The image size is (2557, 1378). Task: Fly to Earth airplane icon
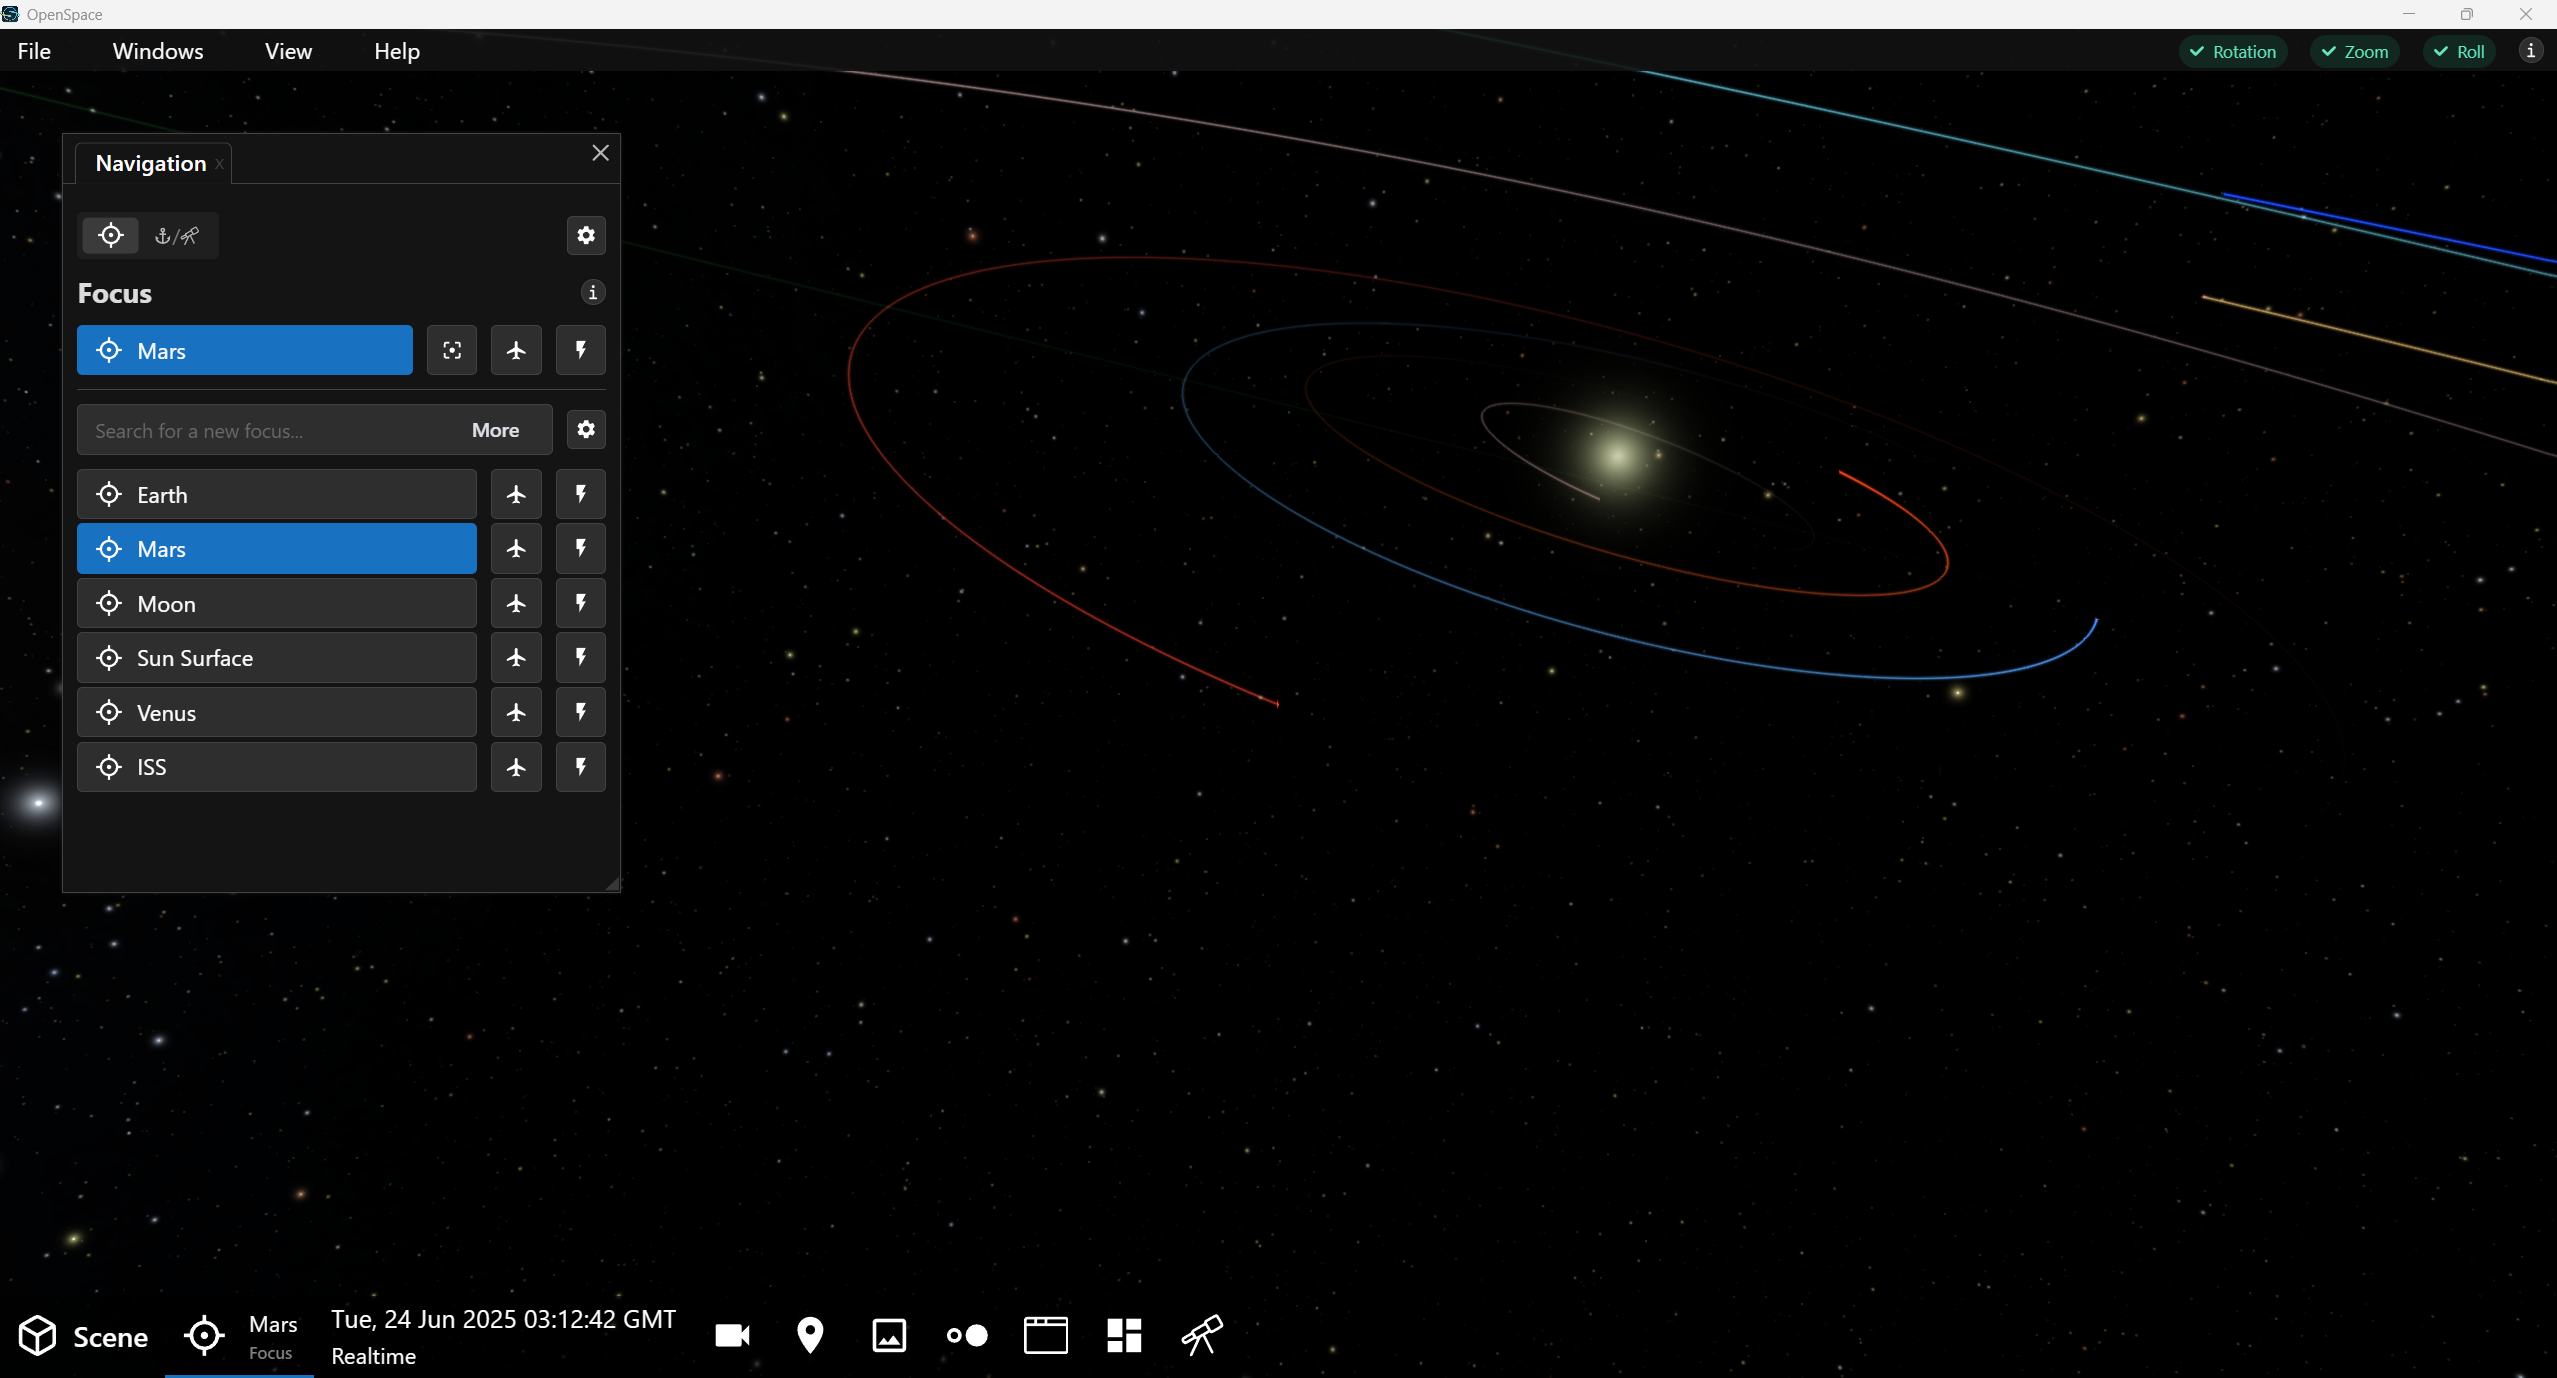pos(516,494)
